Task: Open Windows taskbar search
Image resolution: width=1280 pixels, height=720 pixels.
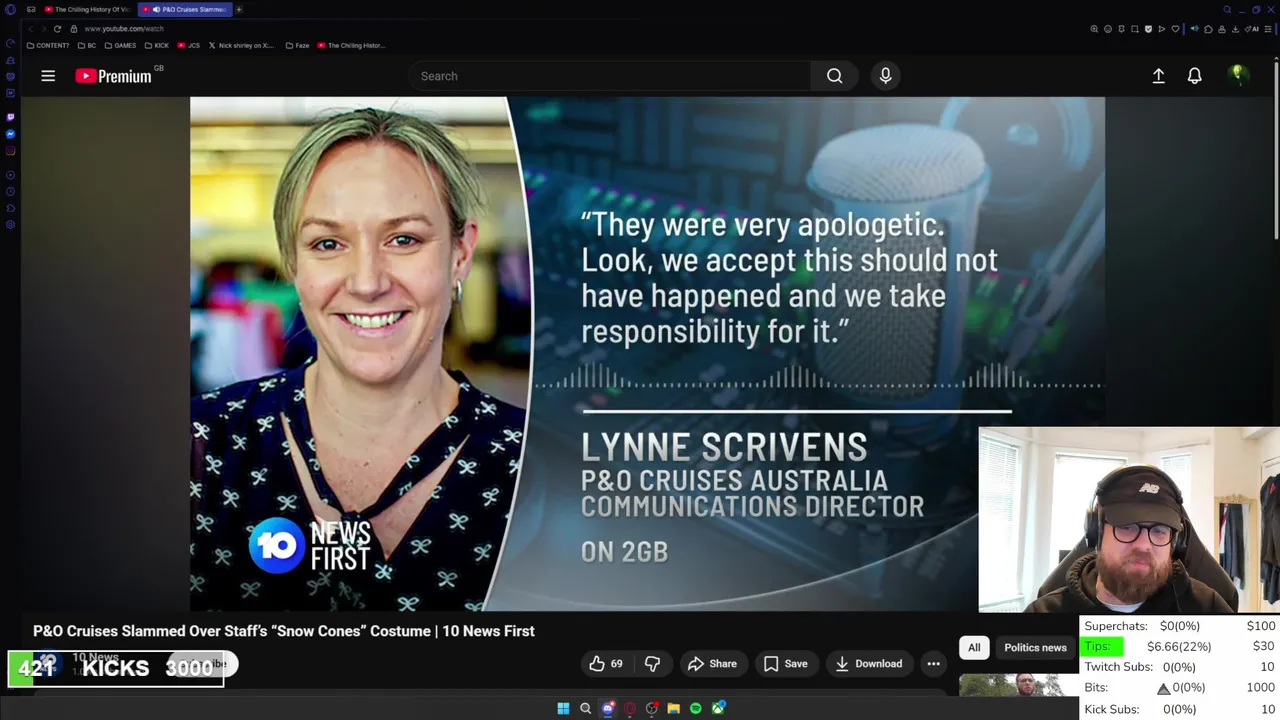Action: (x=586, y=708)
